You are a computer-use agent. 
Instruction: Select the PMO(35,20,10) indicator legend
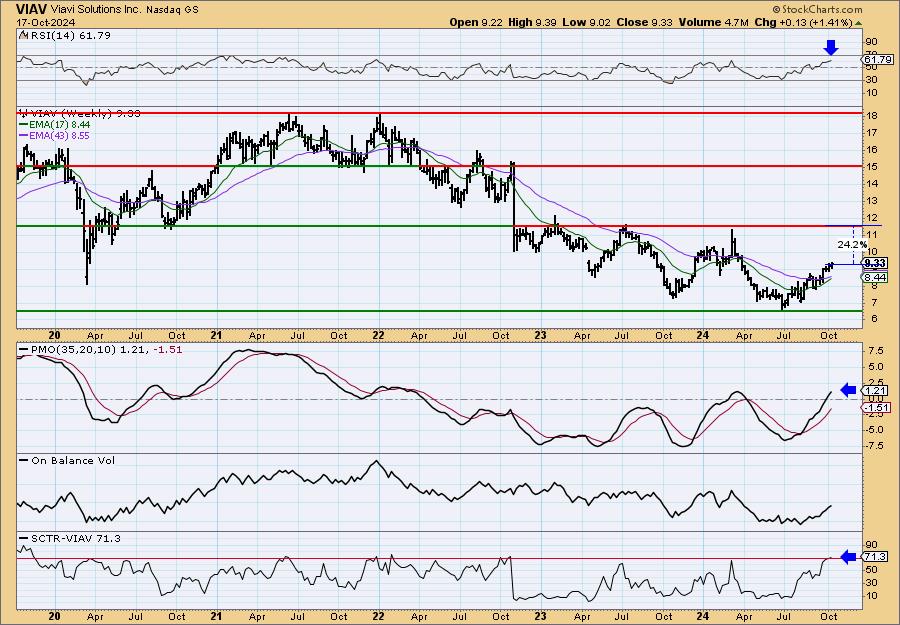click(100, 349)
